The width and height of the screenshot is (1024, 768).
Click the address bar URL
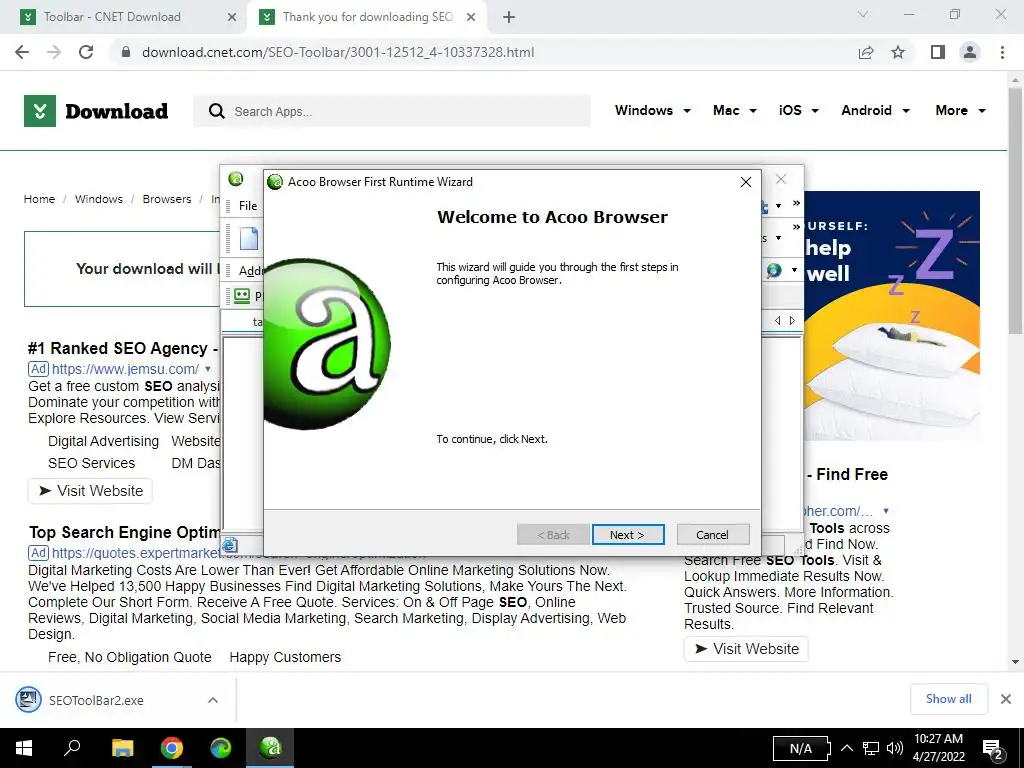(x=338, y=52)
